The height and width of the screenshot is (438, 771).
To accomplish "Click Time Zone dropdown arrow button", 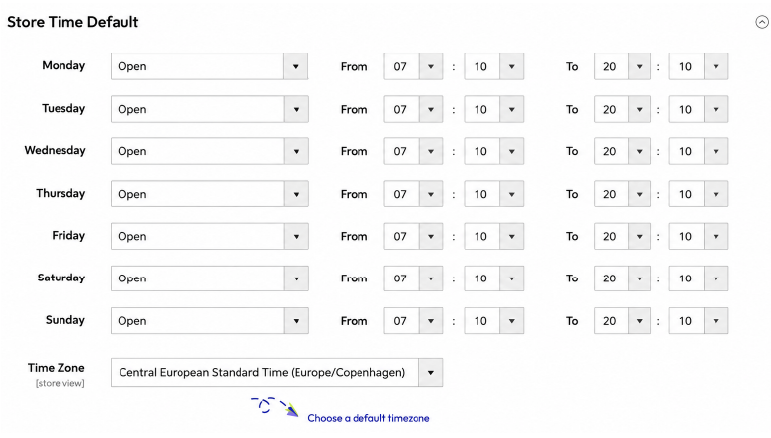I will [x=431, y=372].
